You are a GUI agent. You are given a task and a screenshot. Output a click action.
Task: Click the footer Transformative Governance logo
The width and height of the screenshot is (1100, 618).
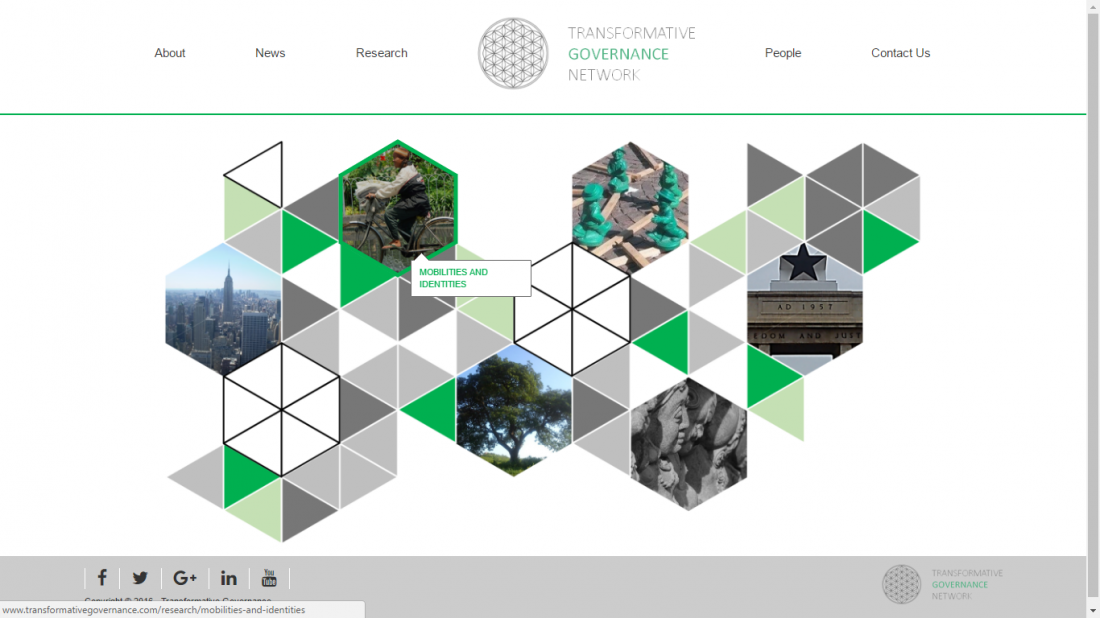942,584
